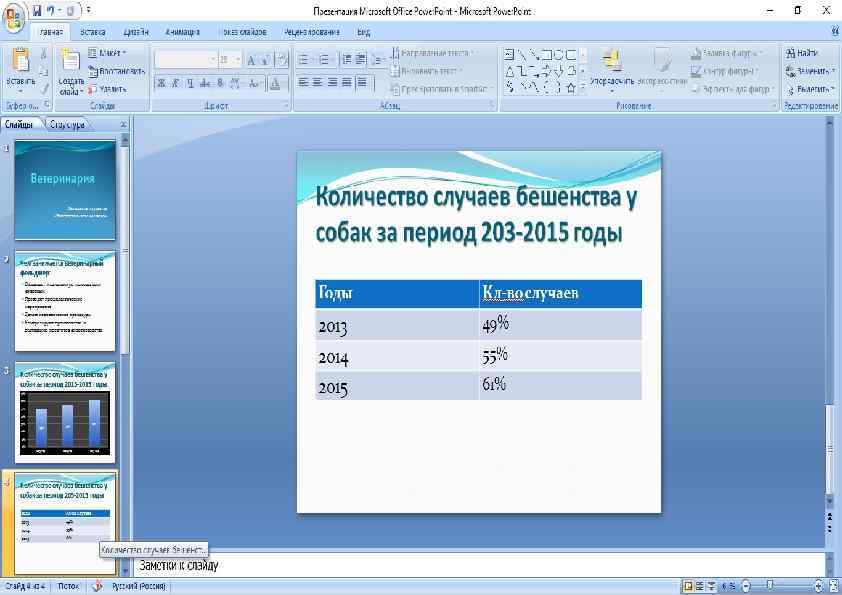
Task: Increase list indent level
Action: [x=361, y=60]
